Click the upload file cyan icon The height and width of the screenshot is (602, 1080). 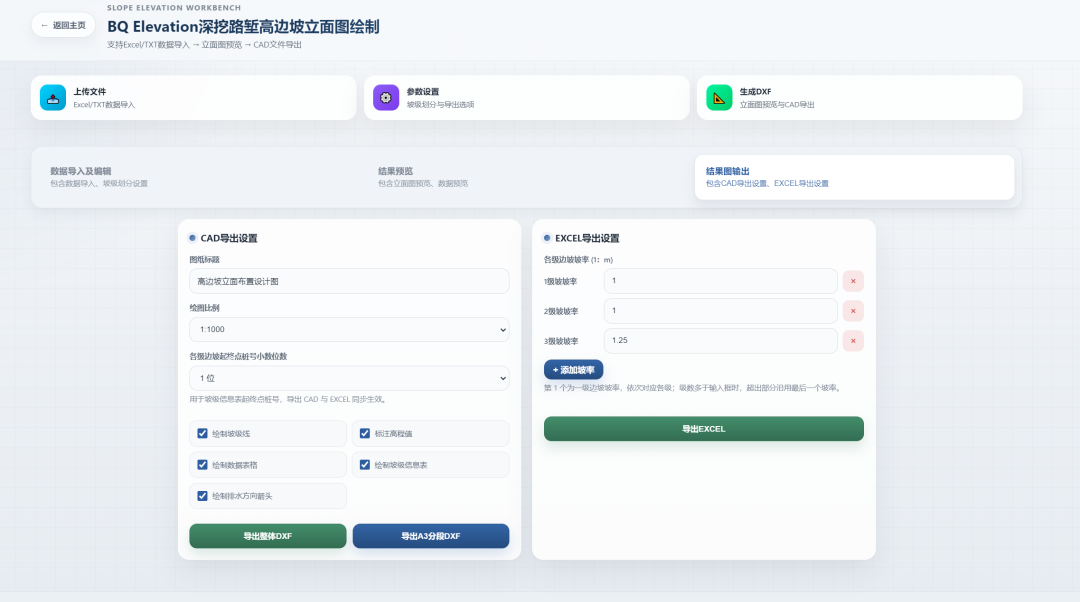pyautogui.click(x=53, y=98)
